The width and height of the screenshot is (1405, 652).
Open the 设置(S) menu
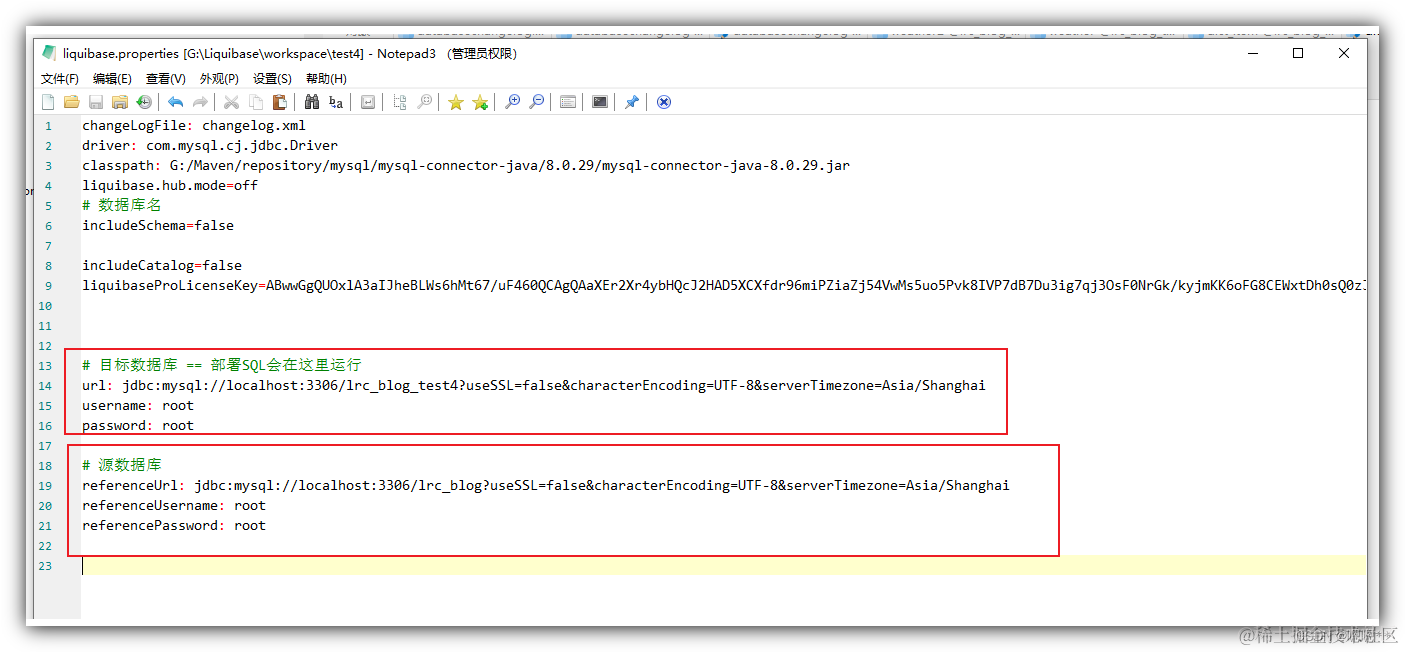point(272,78)
